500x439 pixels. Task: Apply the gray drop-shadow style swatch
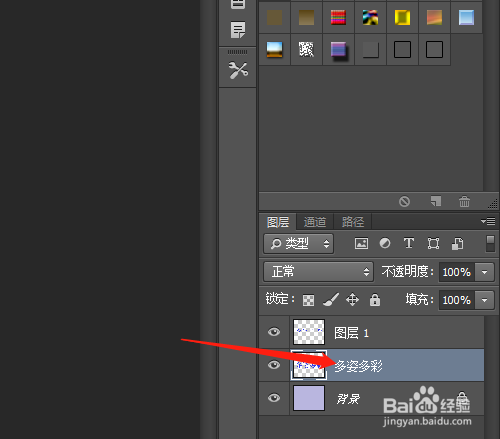point(370,50)
